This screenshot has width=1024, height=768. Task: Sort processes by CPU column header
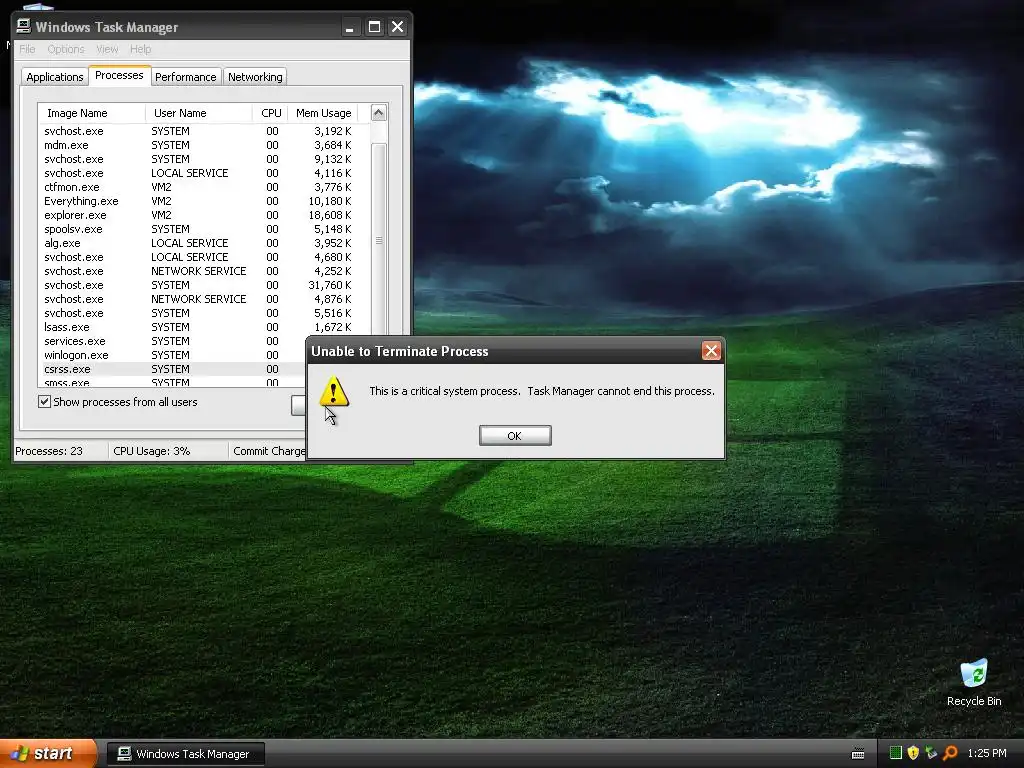[x=270, y=113]
